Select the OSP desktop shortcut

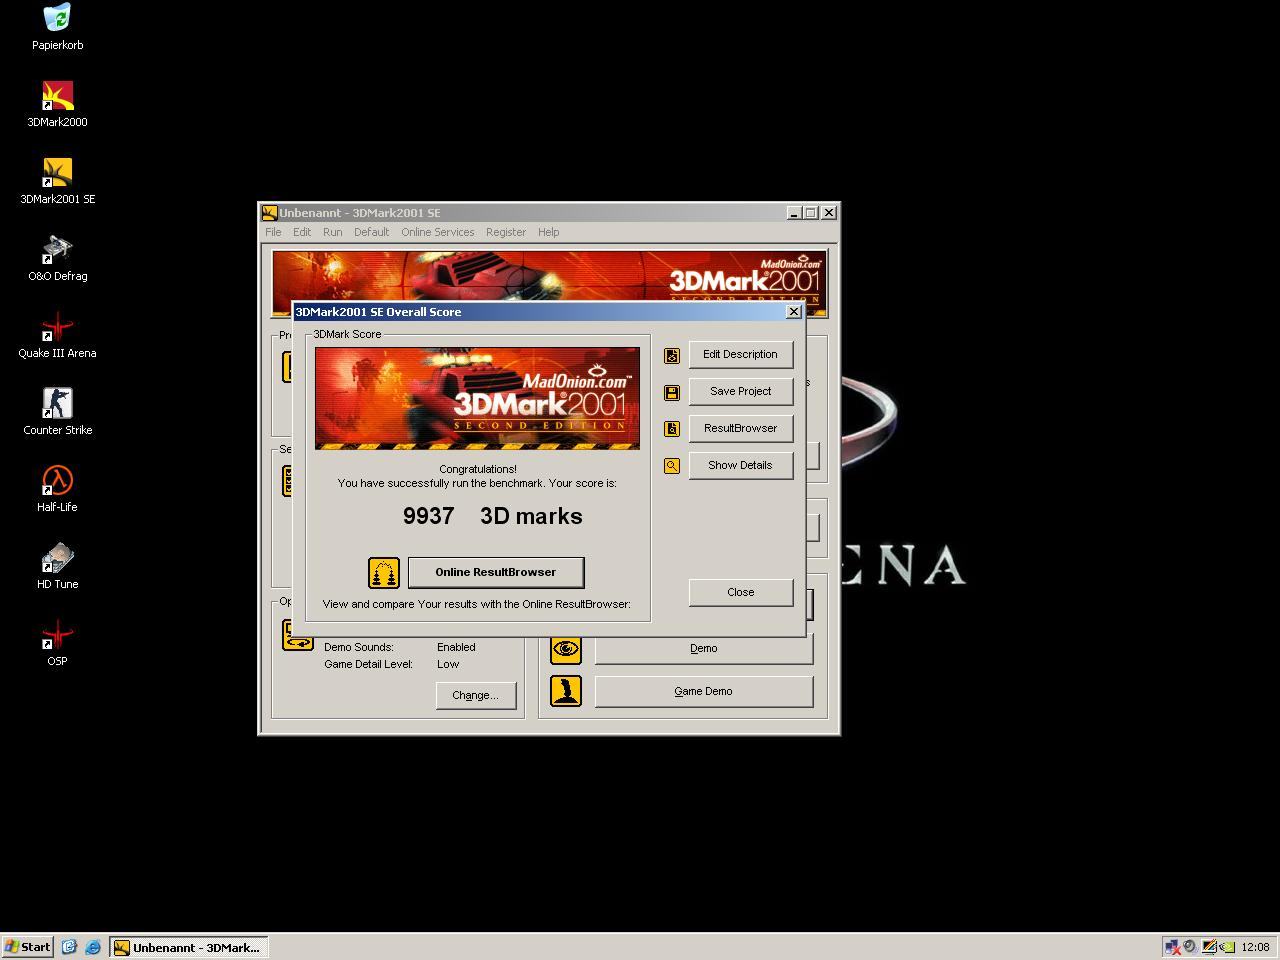(57, 635)
